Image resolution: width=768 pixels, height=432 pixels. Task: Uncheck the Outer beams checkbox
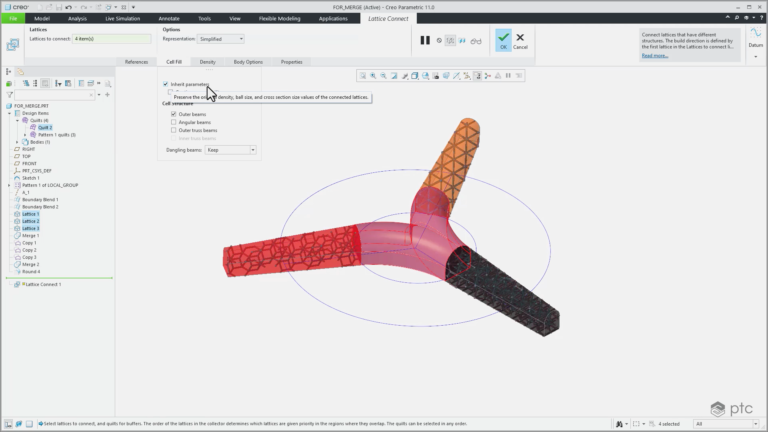coord(173,114)
